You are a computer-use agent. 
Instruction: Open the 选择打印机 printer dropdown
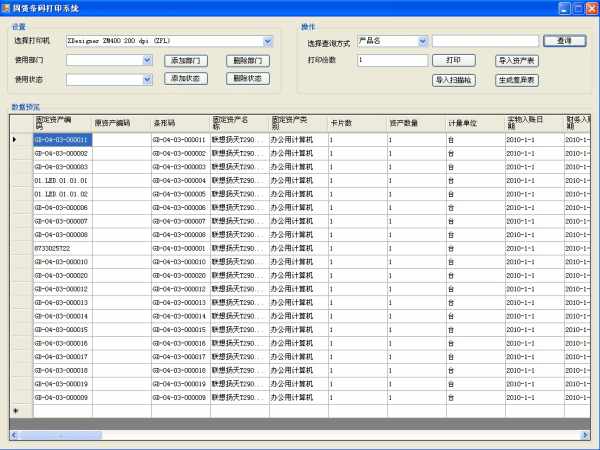267,42
